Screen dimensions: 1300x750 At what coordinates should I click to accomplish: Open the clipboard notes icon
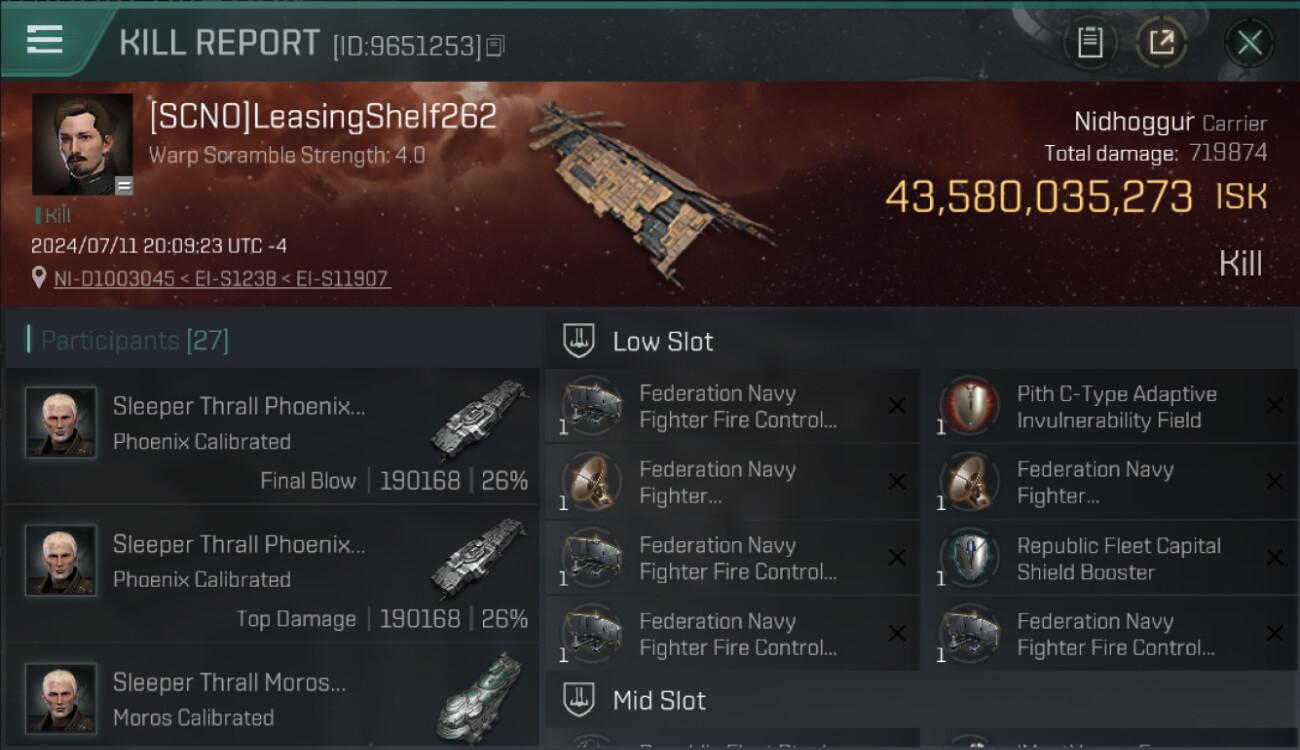[1090, 43]
